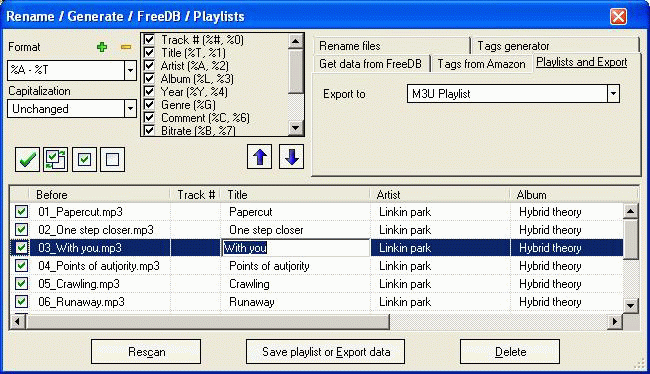Uncheck the 01_Papercut.mp3 row checkbox
This screenshot has height=374, width=650.
click(x=21, y=211)
